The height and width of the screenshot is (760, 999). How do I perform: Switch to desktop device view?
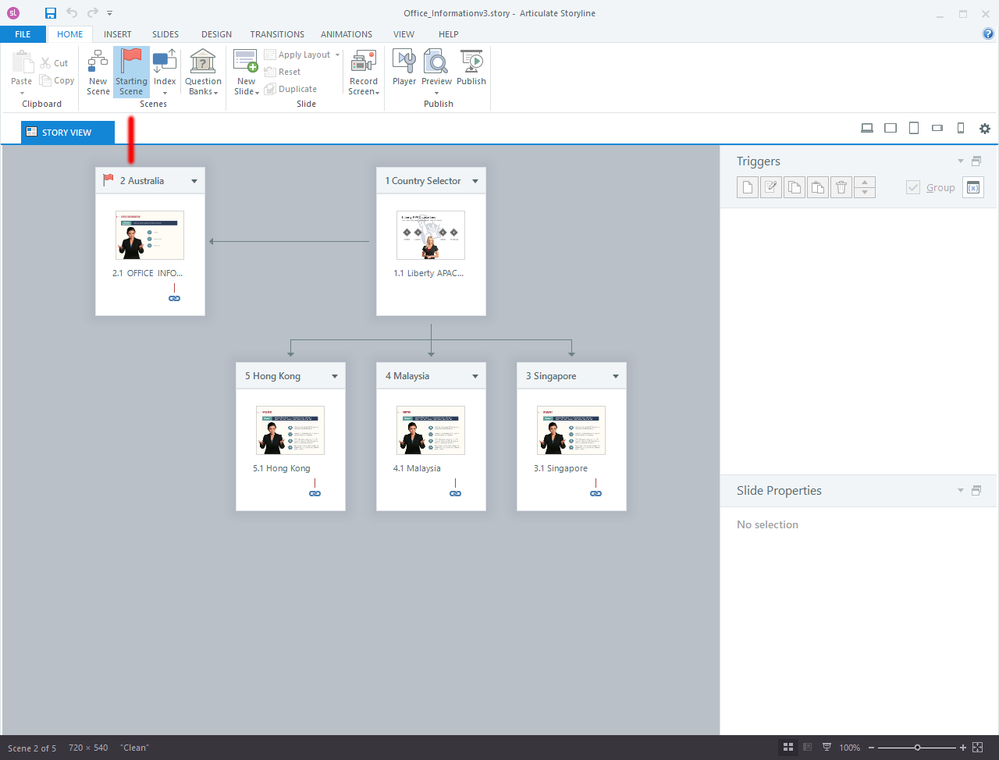point(867,128)
